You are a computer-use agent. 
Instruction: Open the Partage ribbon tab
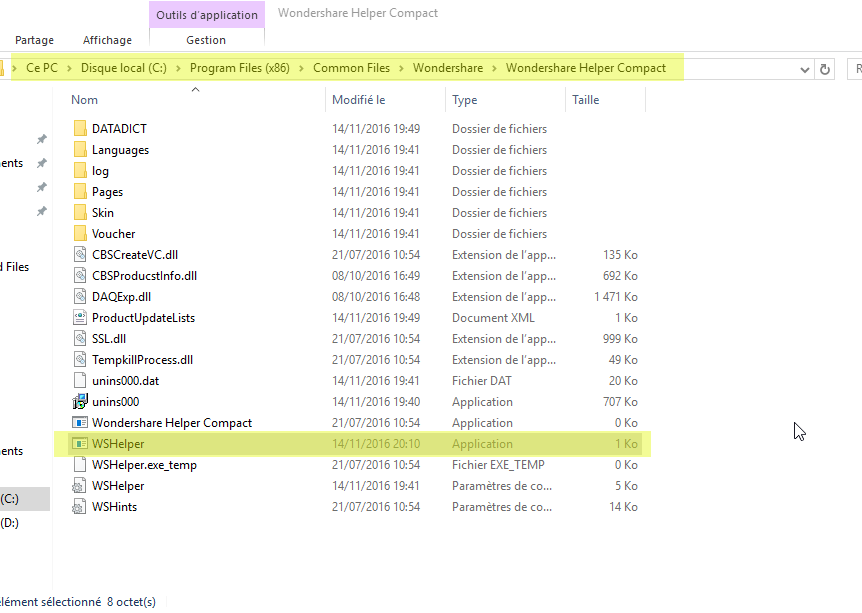pos(35,40)
